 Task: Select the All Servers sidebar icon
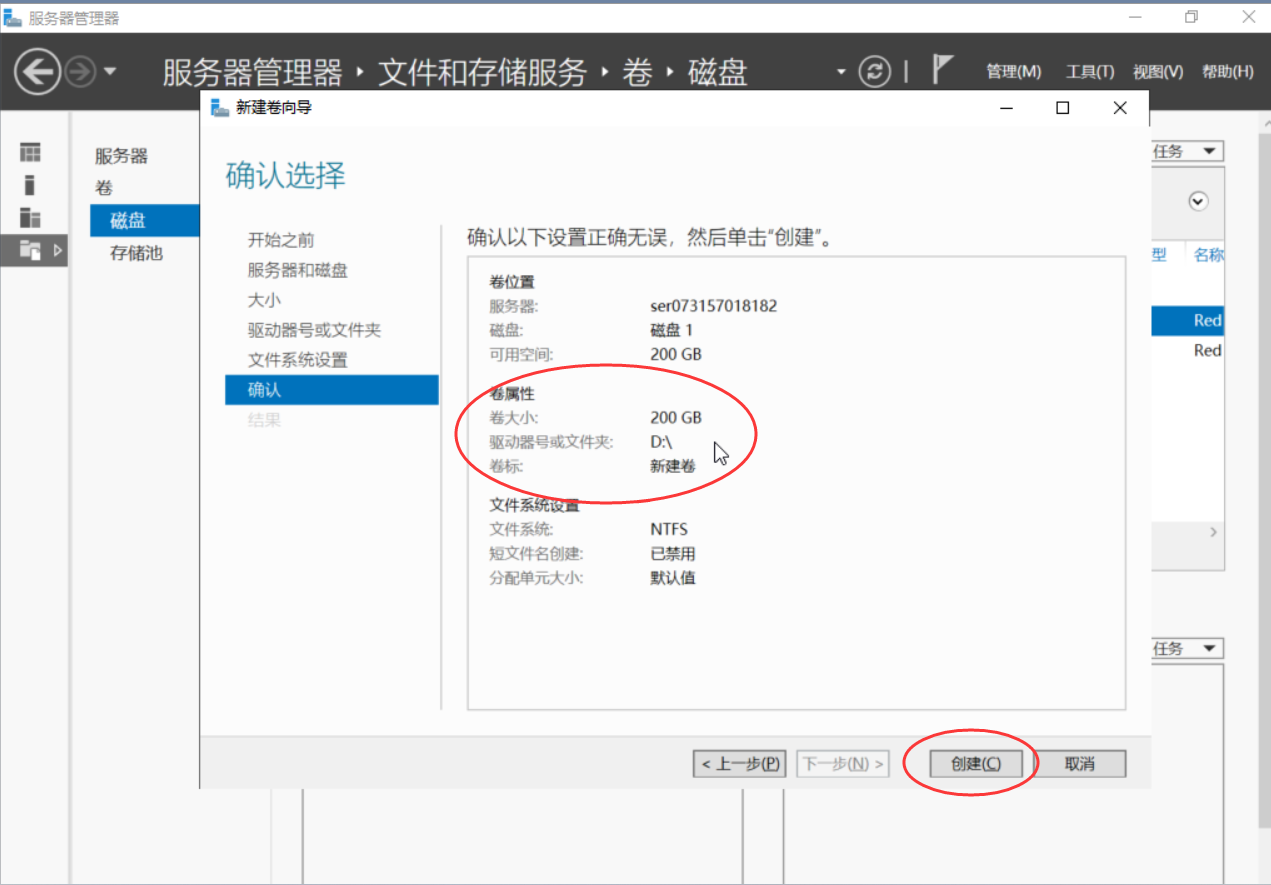pyautogui.click(x=31, y=217)
